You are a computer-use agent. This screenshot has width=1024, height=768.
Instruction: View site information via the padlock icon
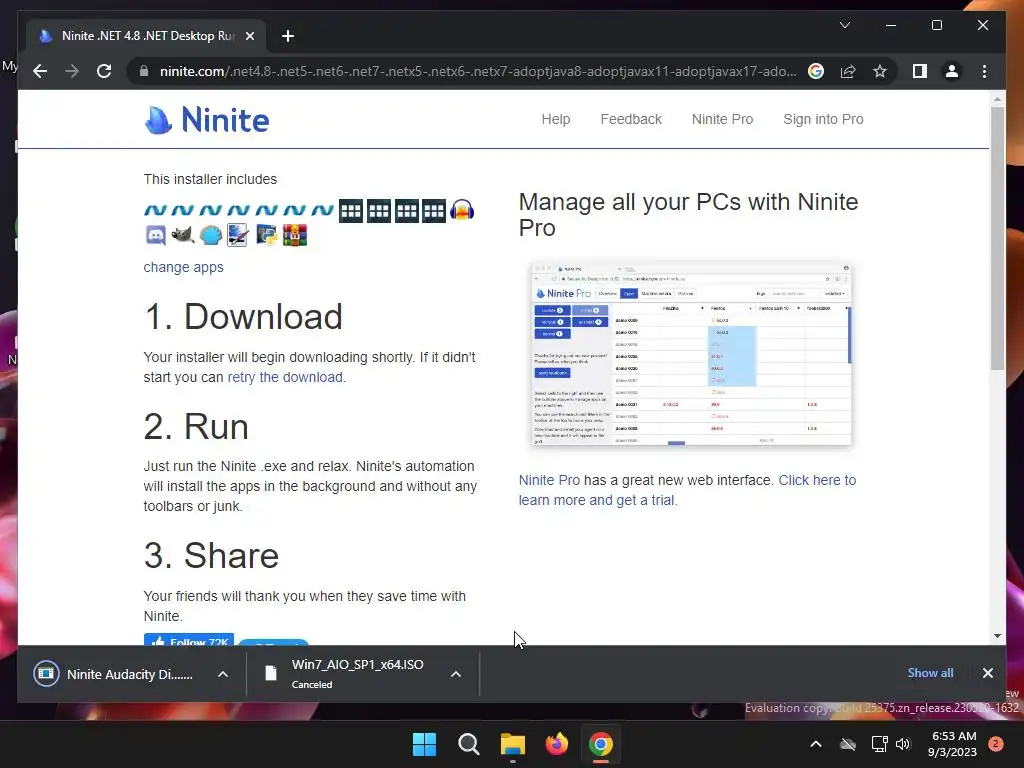[144, 71]
